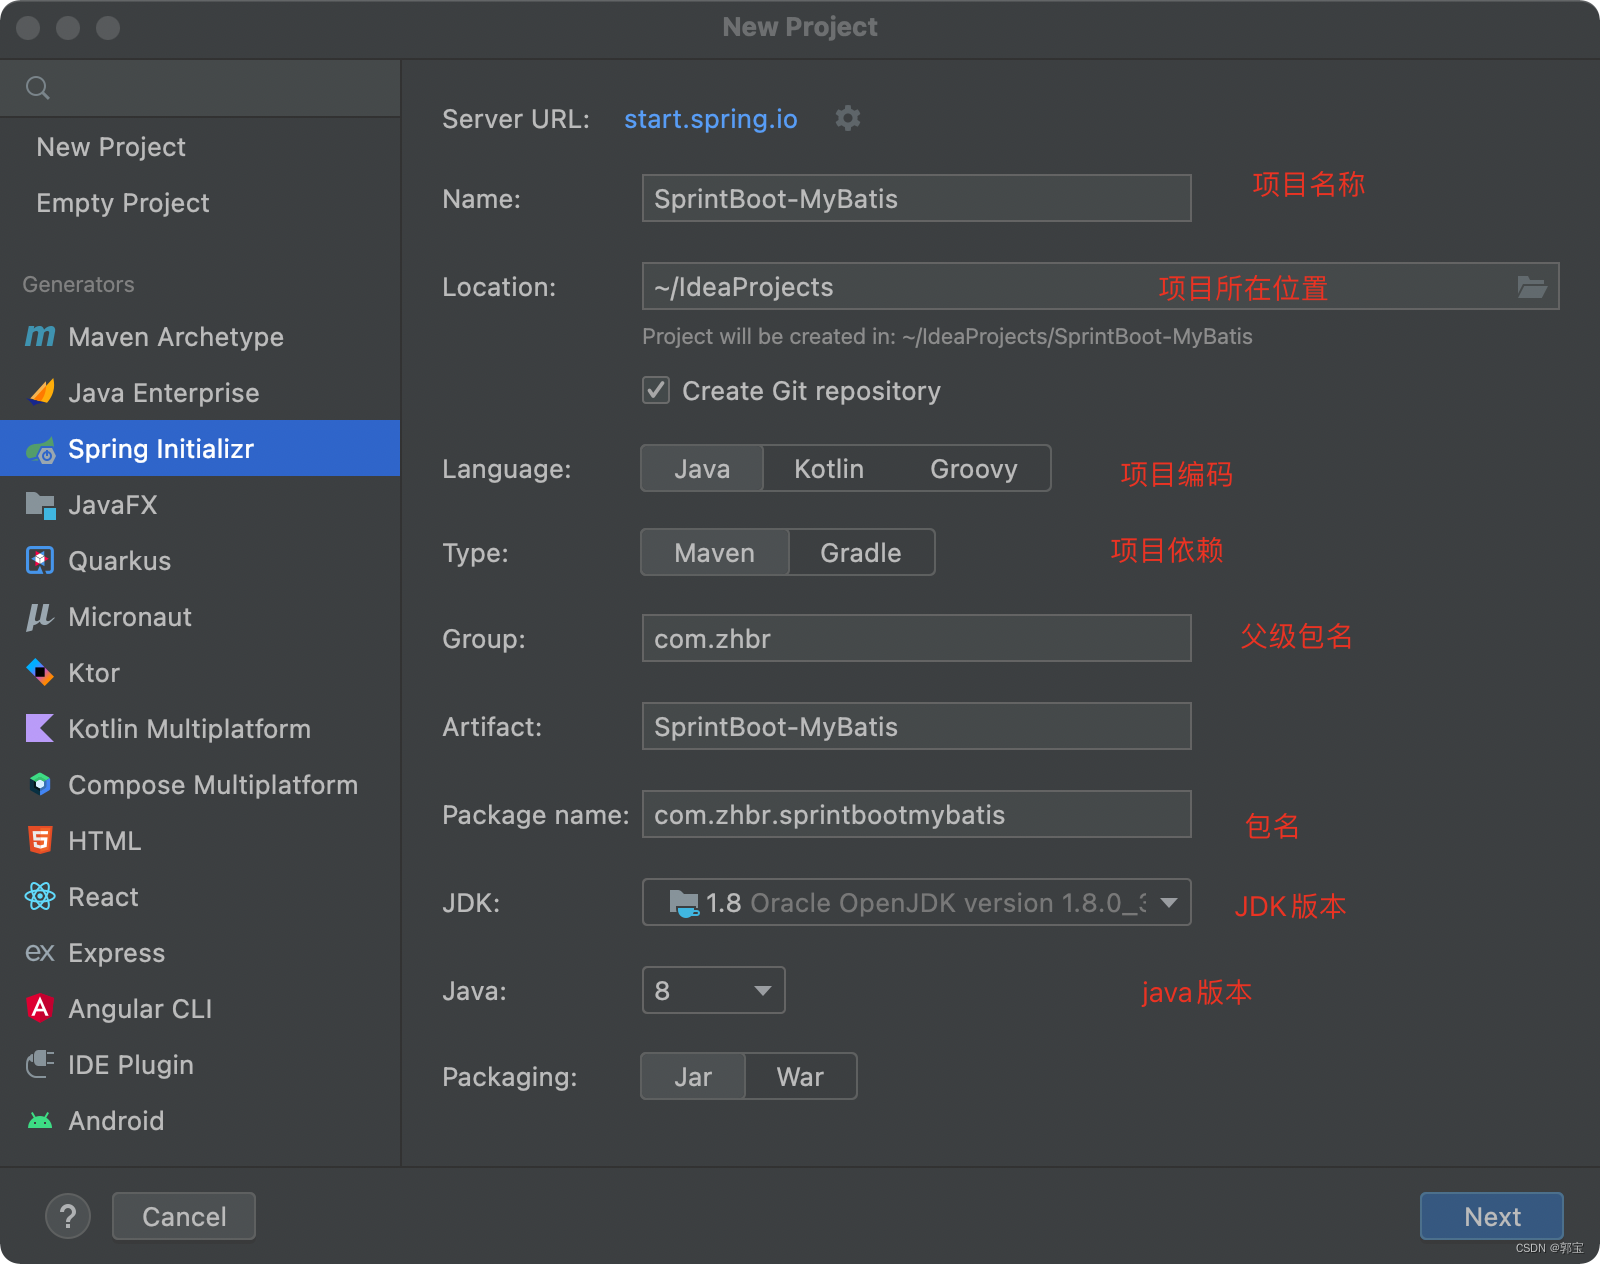Click the folder browse icon for Location

tap(1532, 287)
